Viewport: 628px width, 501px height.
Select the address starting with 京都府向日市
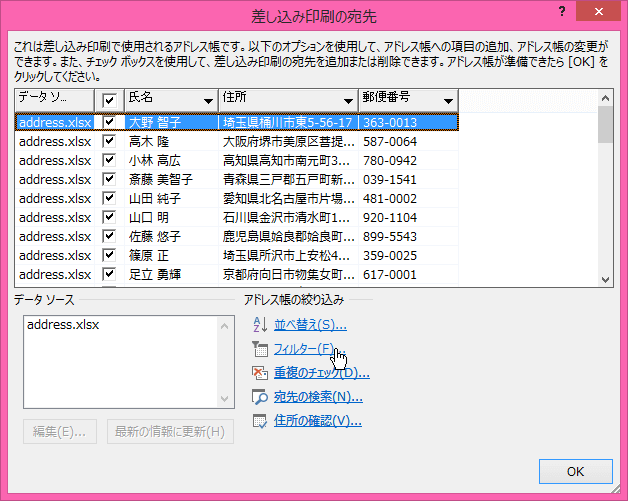point(288,275)
